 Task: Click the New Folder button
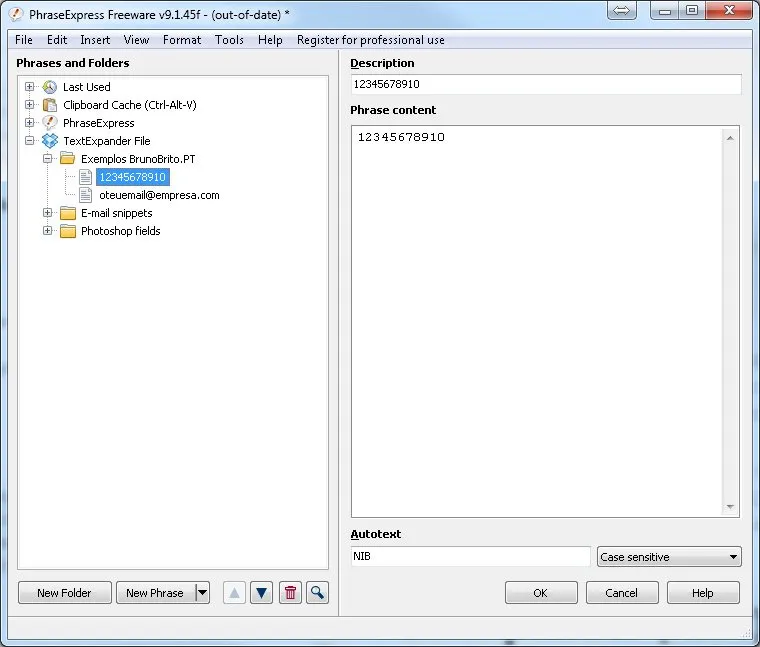(x=64, y=593)
